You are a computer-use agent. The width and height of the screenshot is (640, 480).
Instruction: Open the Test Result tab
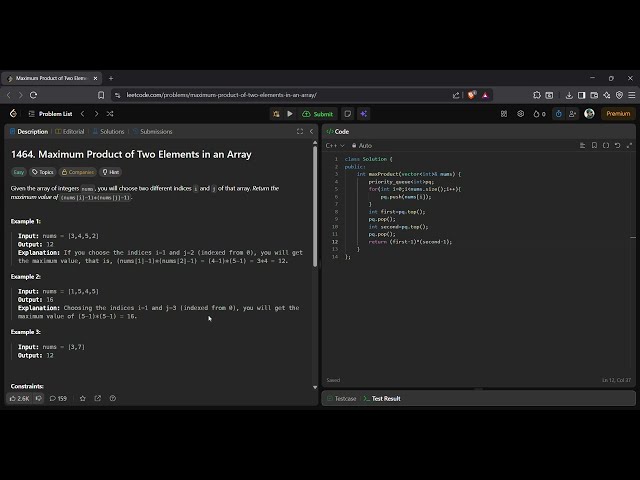[x=382, y=398]
